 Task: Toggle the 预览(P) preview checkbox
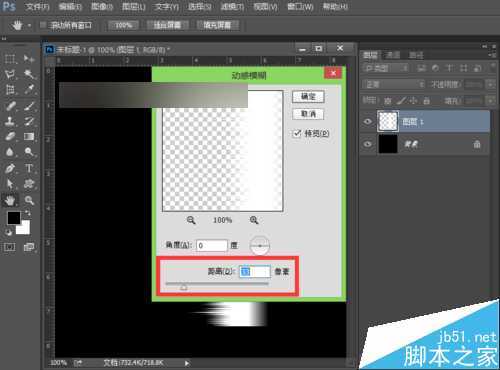pyautogui.click(x=296, y=134)
